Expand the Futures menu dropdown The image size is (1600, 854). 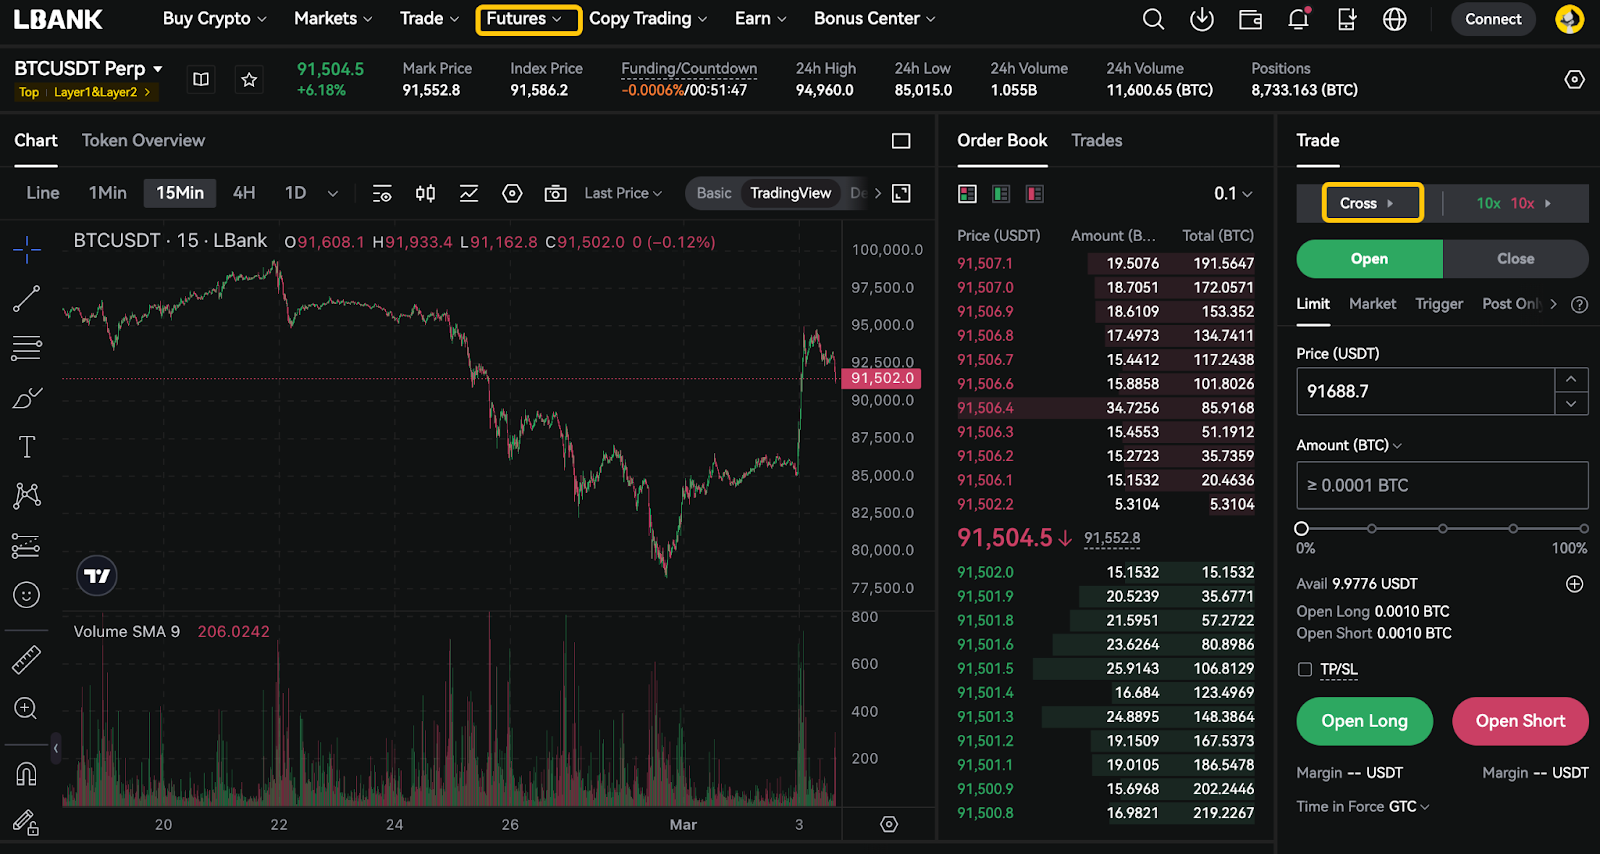(x=527, y=19)
